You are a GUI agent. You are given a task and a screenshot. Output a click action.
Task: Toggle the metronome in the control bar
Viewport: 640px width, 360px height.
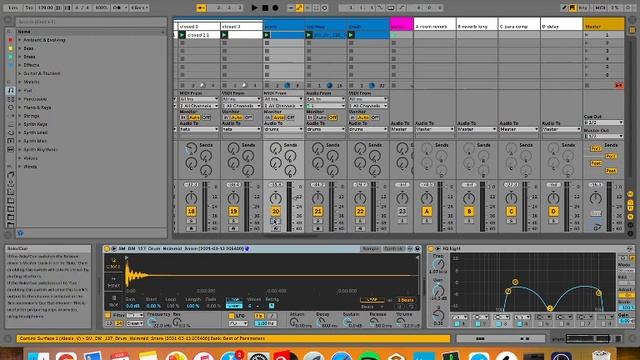click(118, 7)
